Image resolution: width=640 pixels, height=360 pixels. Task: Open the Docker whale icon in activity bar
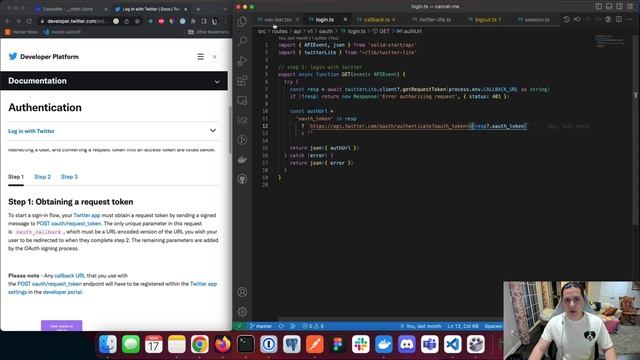tap(242, 160)
